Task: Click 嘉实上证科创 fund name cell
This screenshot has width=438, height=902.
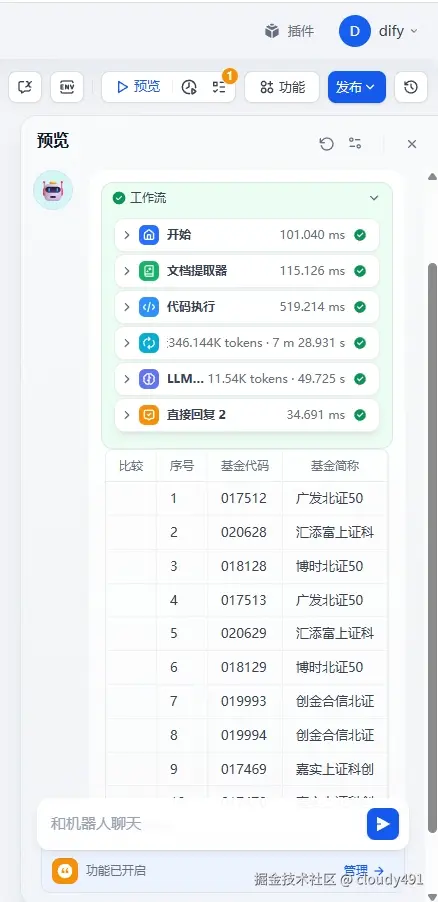Action: pos(335,769)
